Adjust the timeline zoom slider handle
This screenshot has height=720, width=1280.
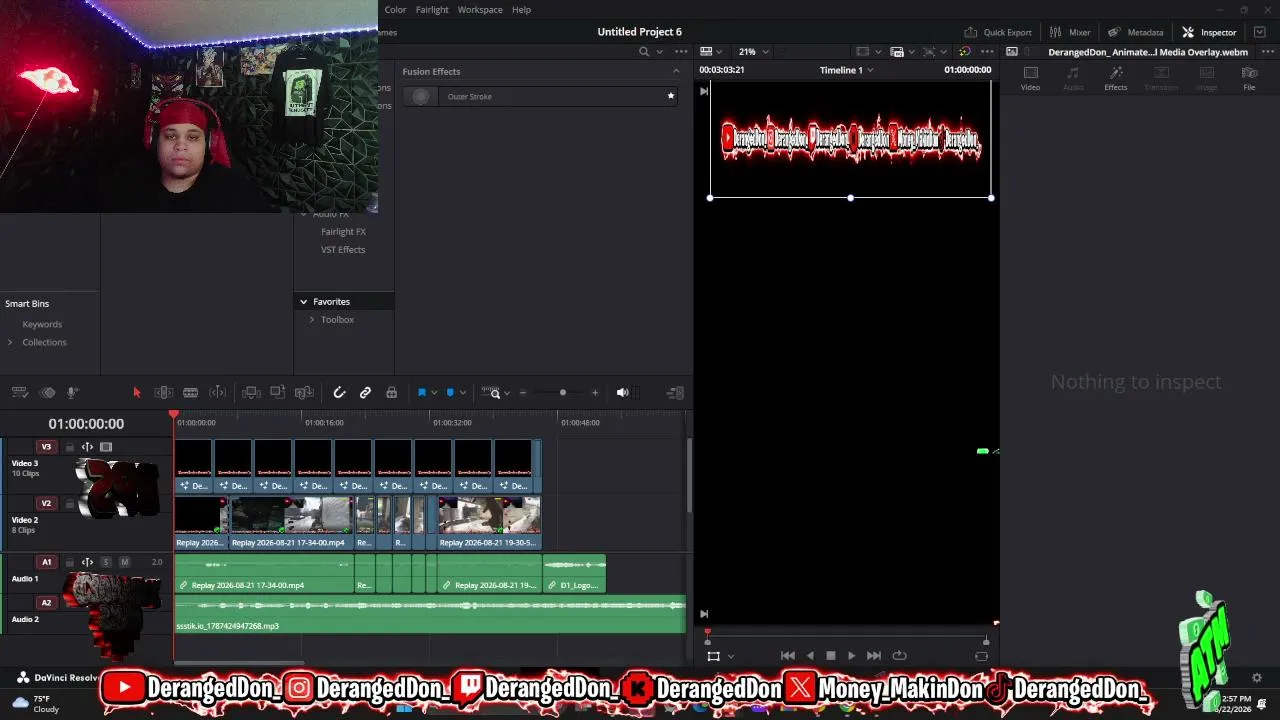pyautogui.click(x=563, y=393)
